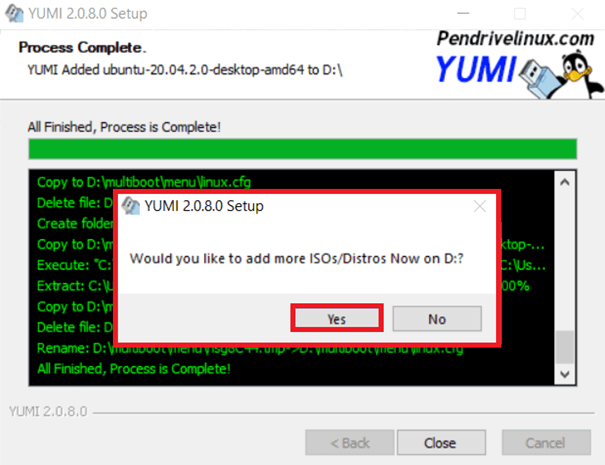The width and height of the screenshot is (605, 465).
Task: Click the penguin mascot logo
Action: (x=579, y=74)
